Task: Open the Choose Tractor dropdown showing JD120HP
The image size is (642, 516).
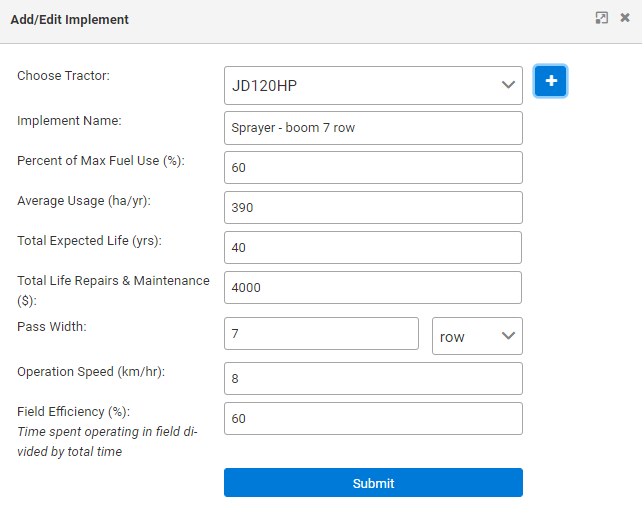Action: click(373, 86)
